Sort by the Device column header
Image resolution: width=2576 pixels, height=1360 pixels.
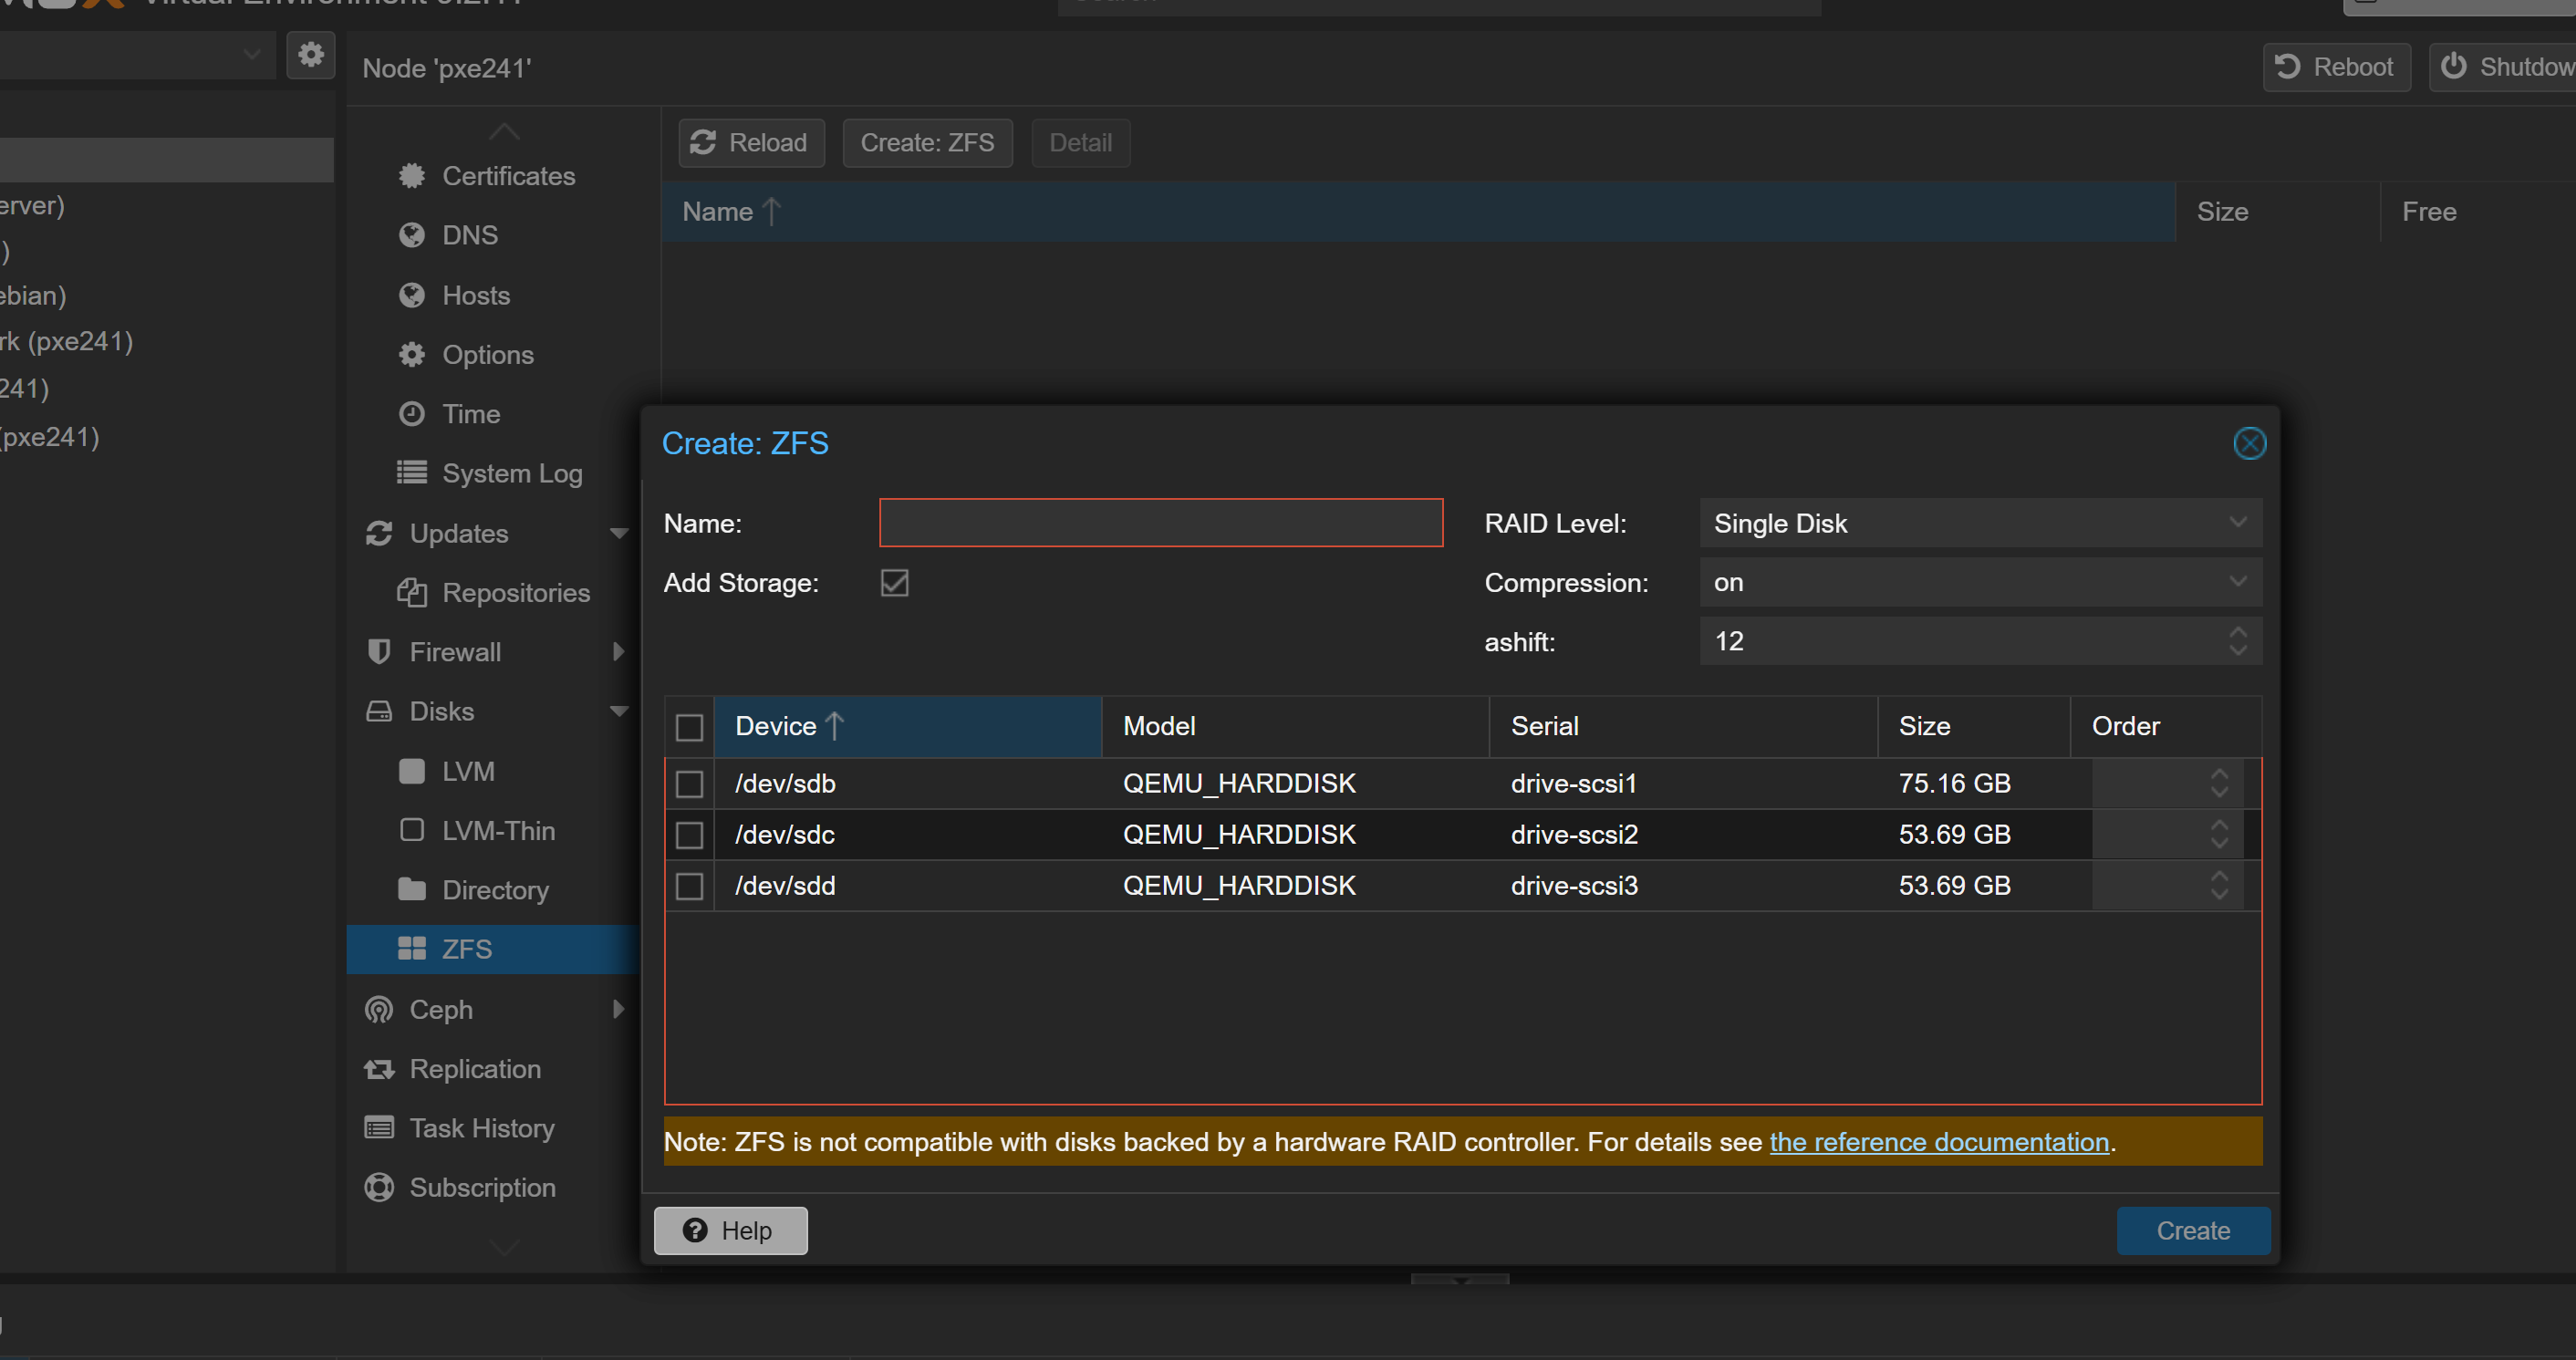(x=908, y=726)
